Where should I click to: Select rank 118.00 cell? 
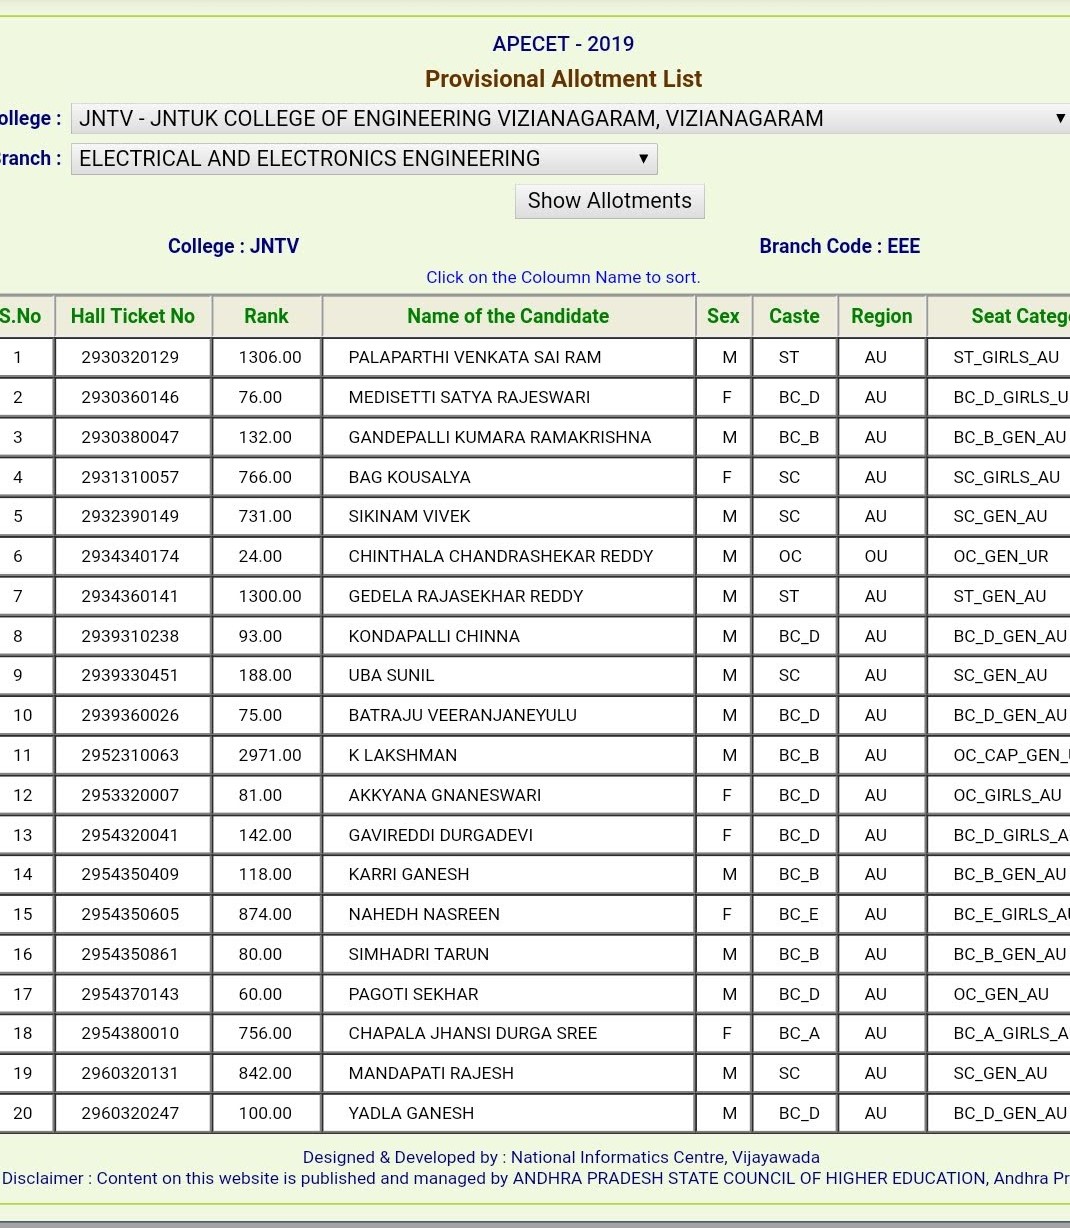[266, 874]
